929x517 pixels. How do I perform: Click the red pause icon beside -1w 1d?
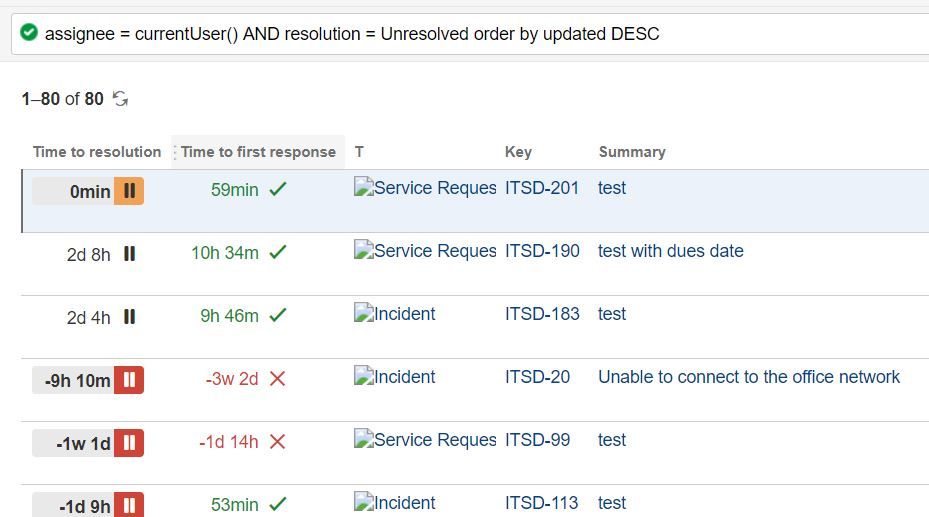click(x=129, y=443)
